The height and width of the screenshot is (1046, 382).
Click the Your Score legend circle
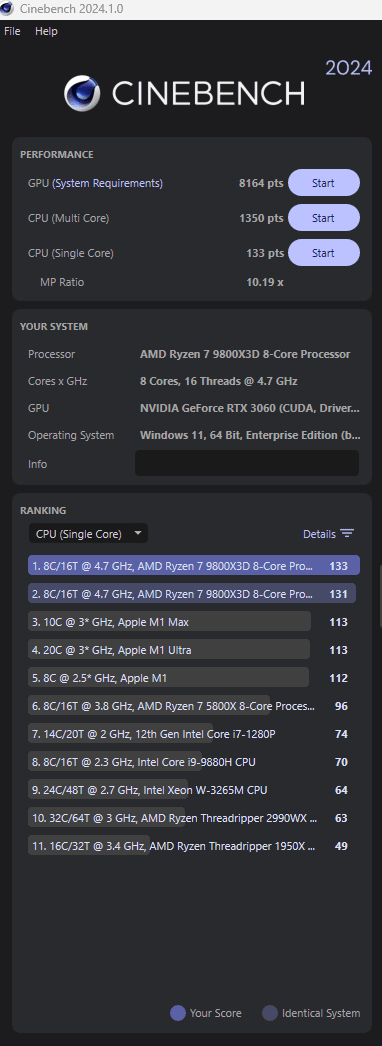click(x=178, y=1013)
